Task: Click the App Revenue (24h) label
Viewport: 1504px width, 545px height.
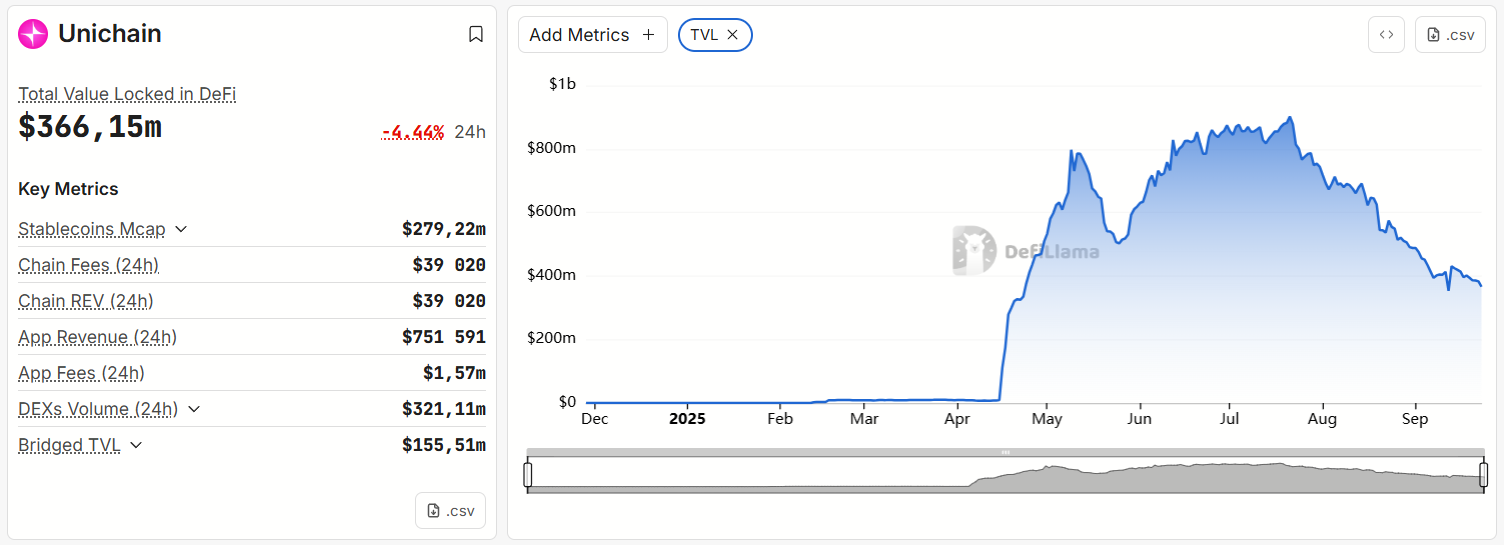Action: 97,337
